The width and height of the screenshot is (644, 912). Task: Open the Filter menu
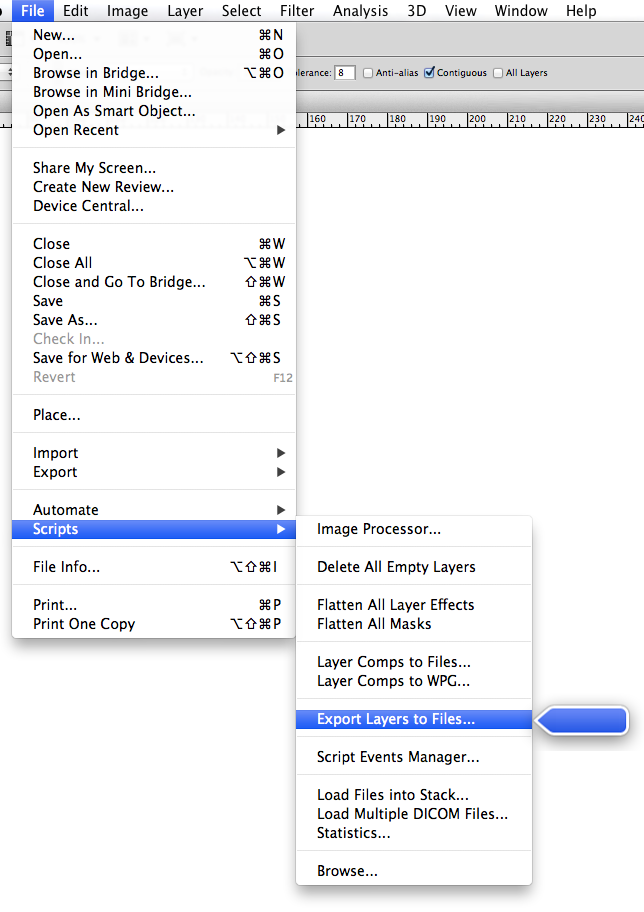tap(297, 10)
